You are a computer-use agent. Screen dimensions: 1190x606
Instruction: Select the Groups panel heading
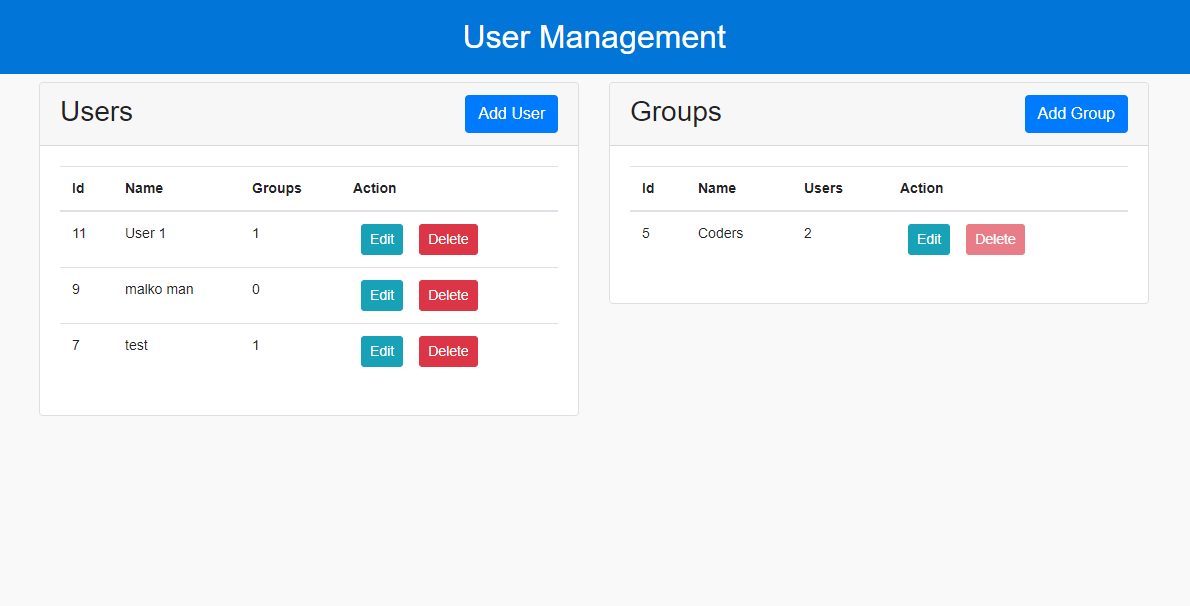click(x=675, y=112)
